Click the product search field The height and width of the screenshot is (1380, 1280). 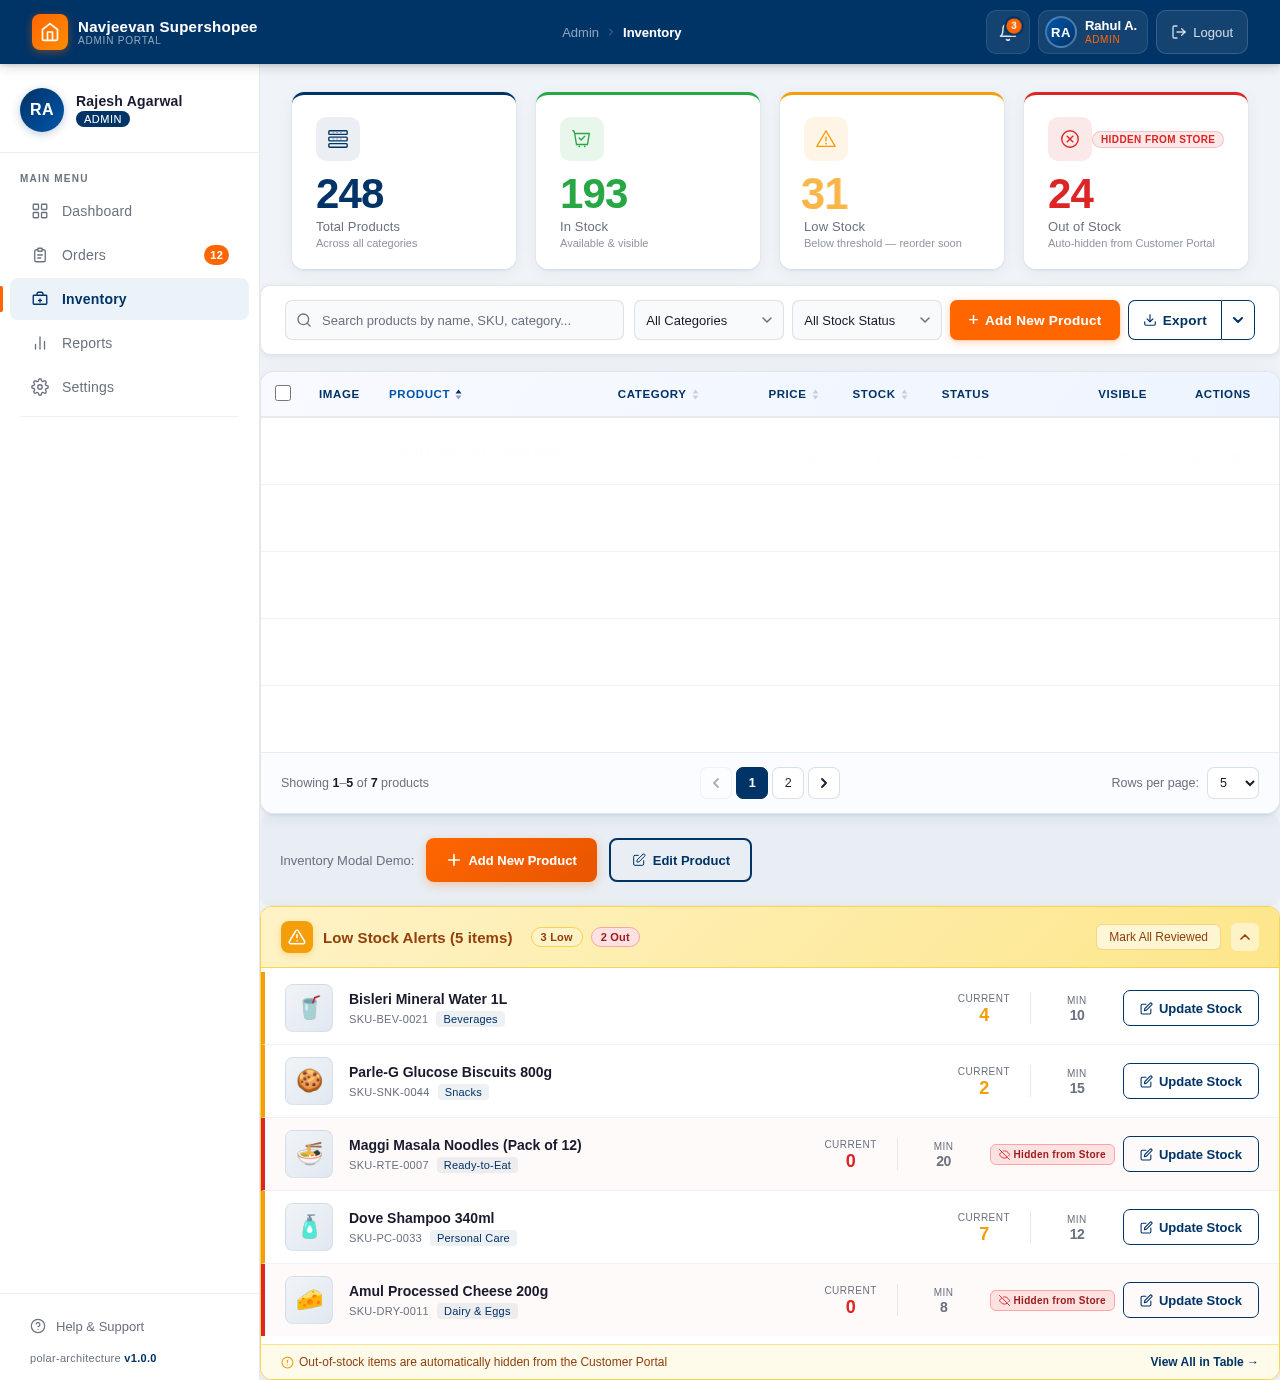455,320
